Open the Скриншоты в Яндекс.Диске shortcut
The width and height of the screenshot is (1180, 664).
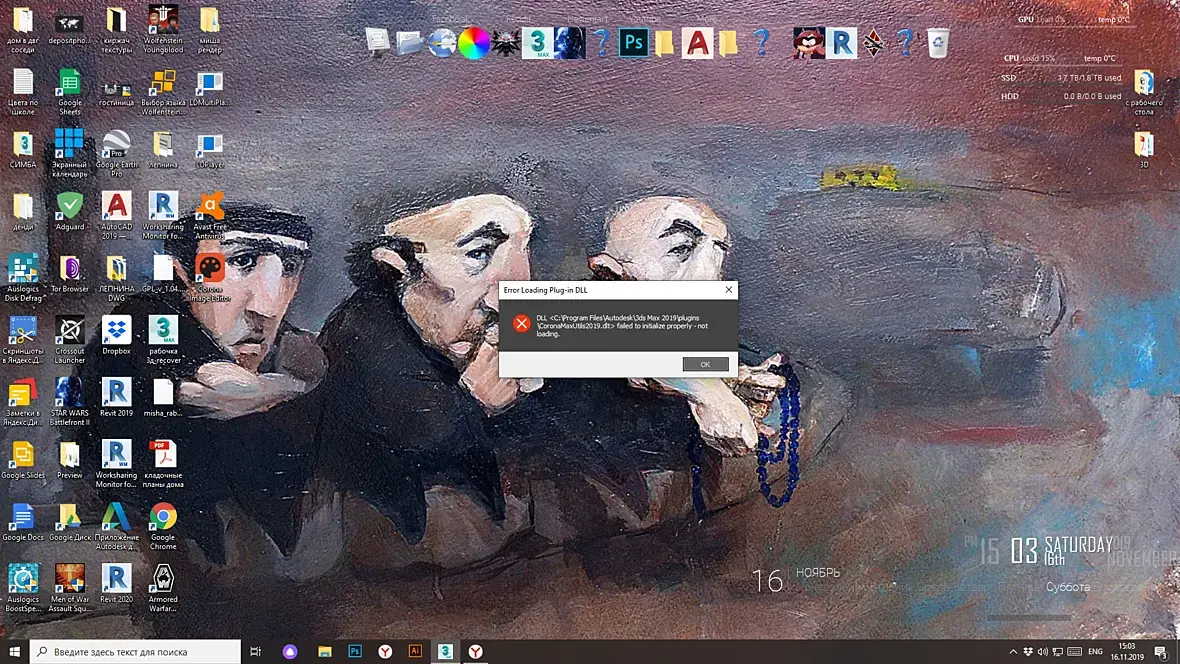(23, 340)
